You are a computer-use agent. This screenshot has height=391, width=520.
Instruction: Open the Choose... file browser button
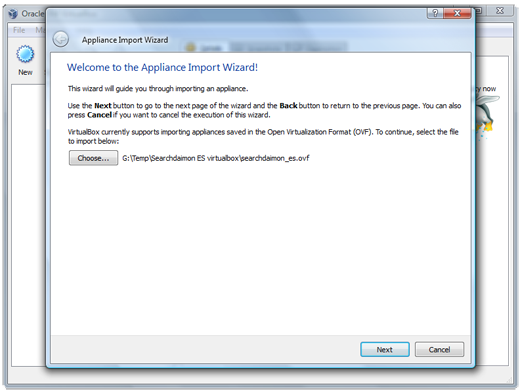point(93,158)
